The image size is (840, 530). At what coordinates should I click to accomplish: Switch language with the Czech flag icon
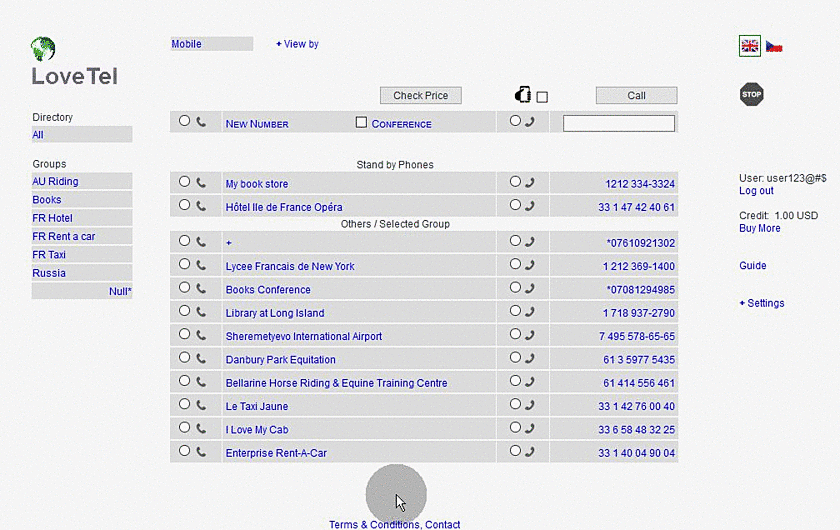[x=774, y=46]
